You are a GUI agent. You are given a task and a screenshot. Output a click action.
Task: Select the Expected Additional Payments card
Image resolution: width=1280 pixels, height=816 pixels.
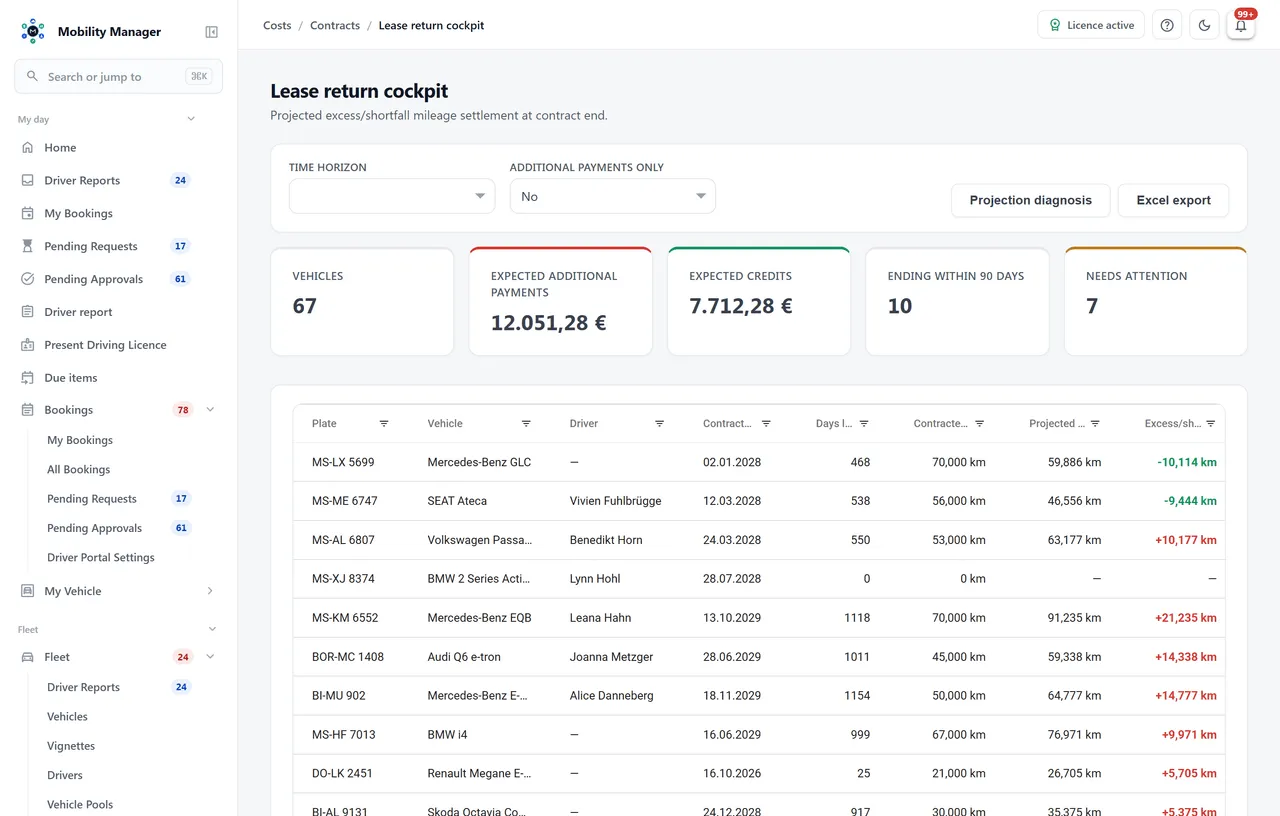(x=561, y=301)
